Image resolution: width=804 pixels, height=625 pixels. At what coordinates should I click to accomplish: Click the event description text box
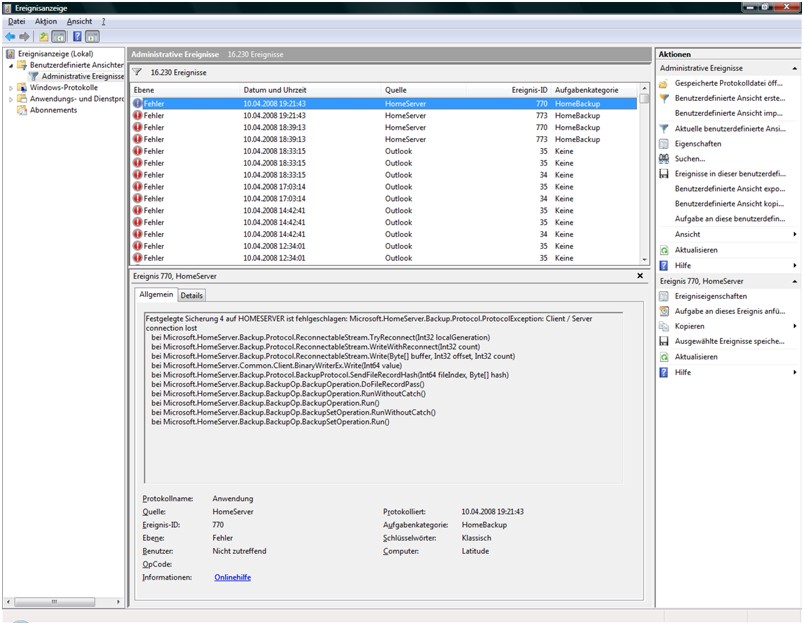click(x=384, y=397)
